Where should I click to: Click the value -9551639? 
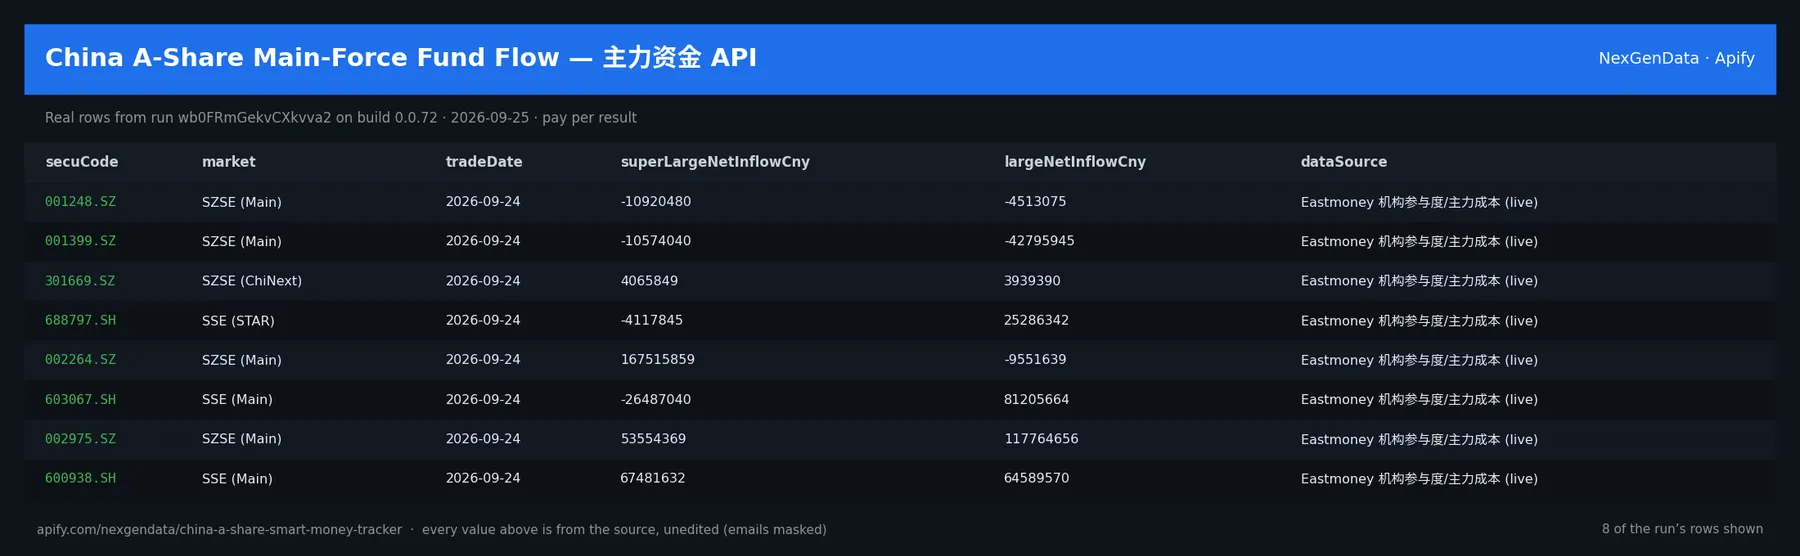click(x=1035, y=360)
